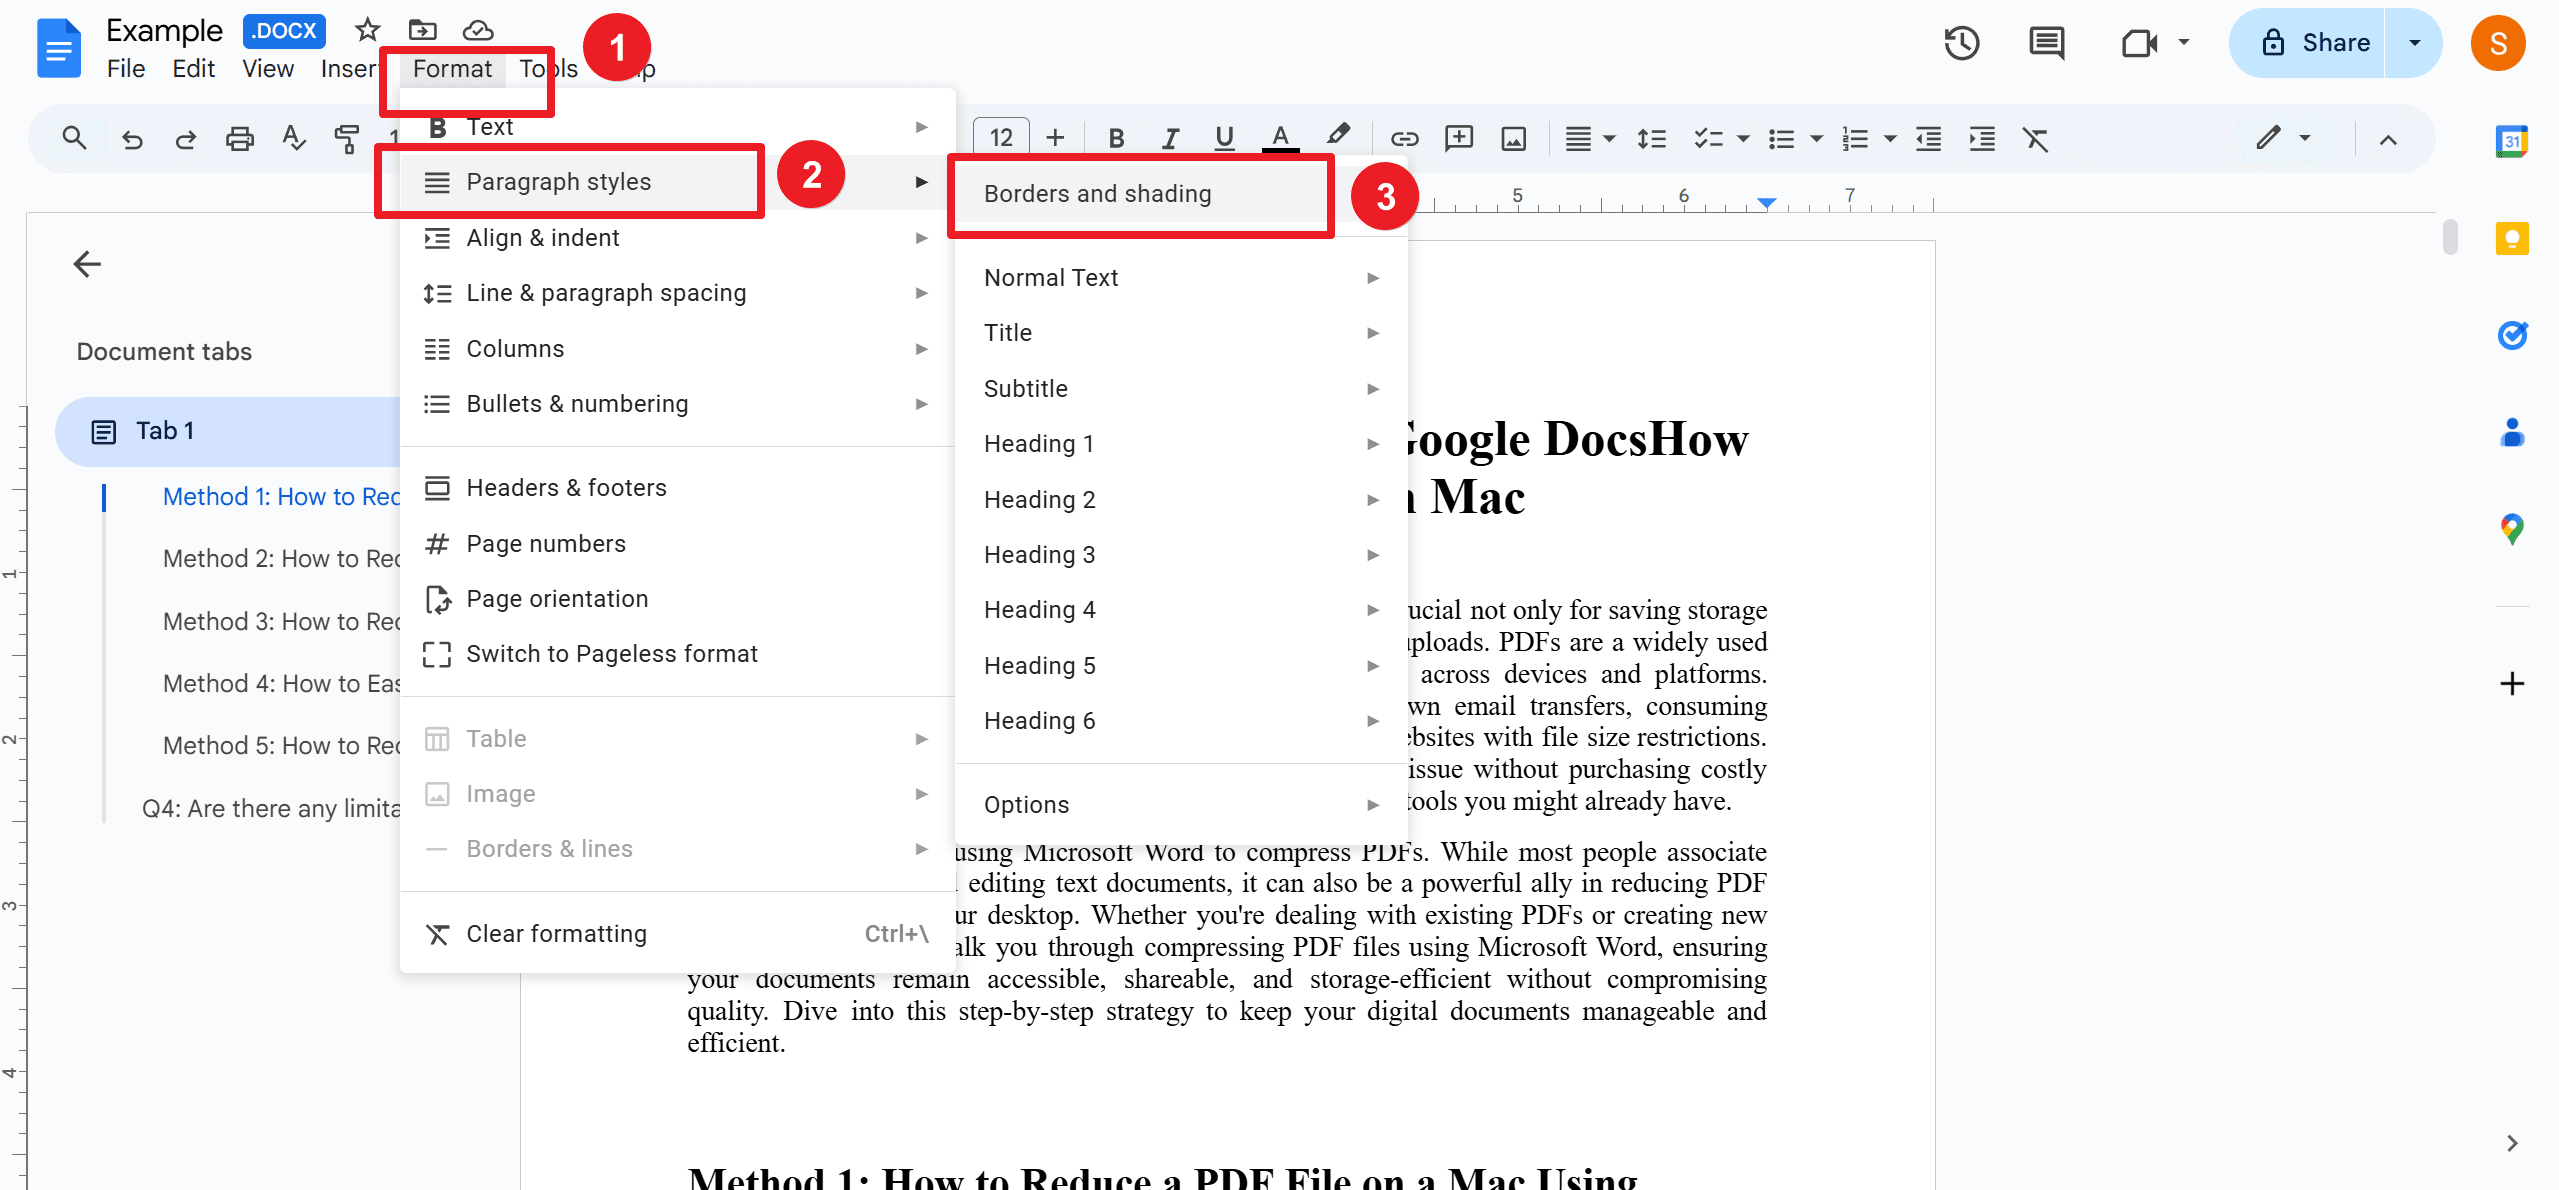Select Heading 1 paragraph style
The width and height of the screenshot is (2559, 1190).
[1040, 442]
